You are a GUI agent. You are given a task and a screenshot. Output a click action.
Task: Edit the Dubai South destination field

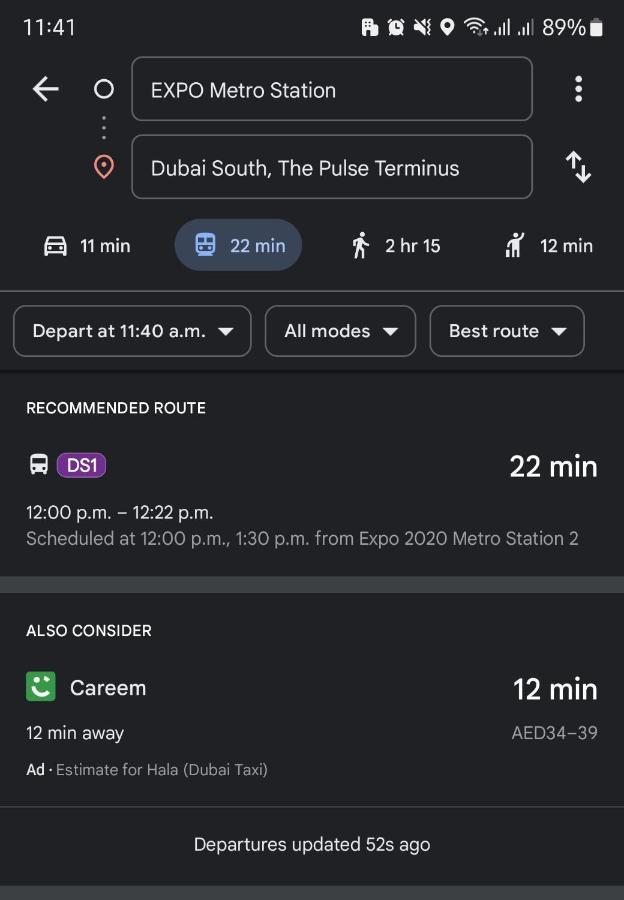coord(332,167)
